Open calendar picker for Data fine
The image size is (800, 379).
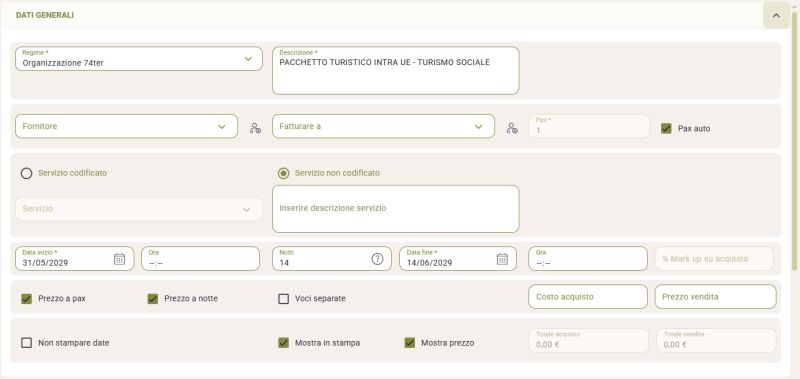(x=502, y=259)
